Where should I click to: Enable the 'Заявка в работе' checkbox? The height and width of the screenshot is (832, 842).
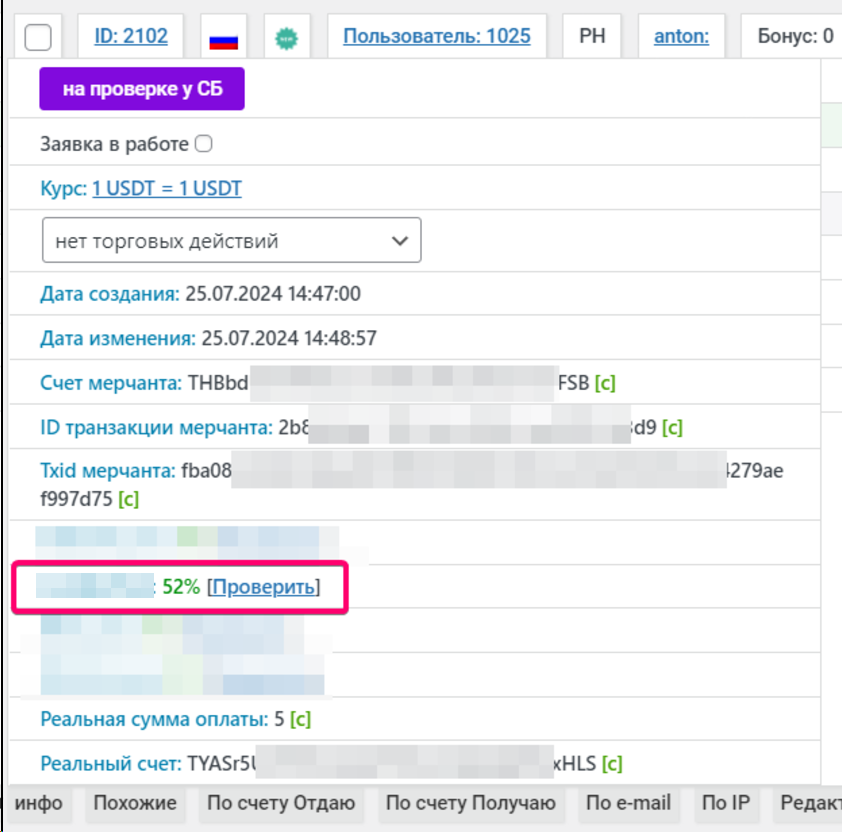[203, 144]
